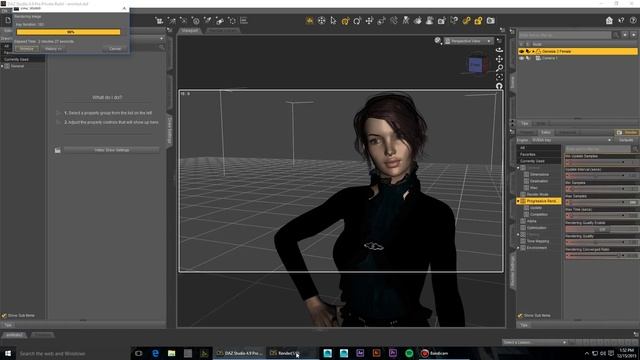640x360 pixels.
Task: Click the search icon in Scene pane
Action: (x=616, y=36)
